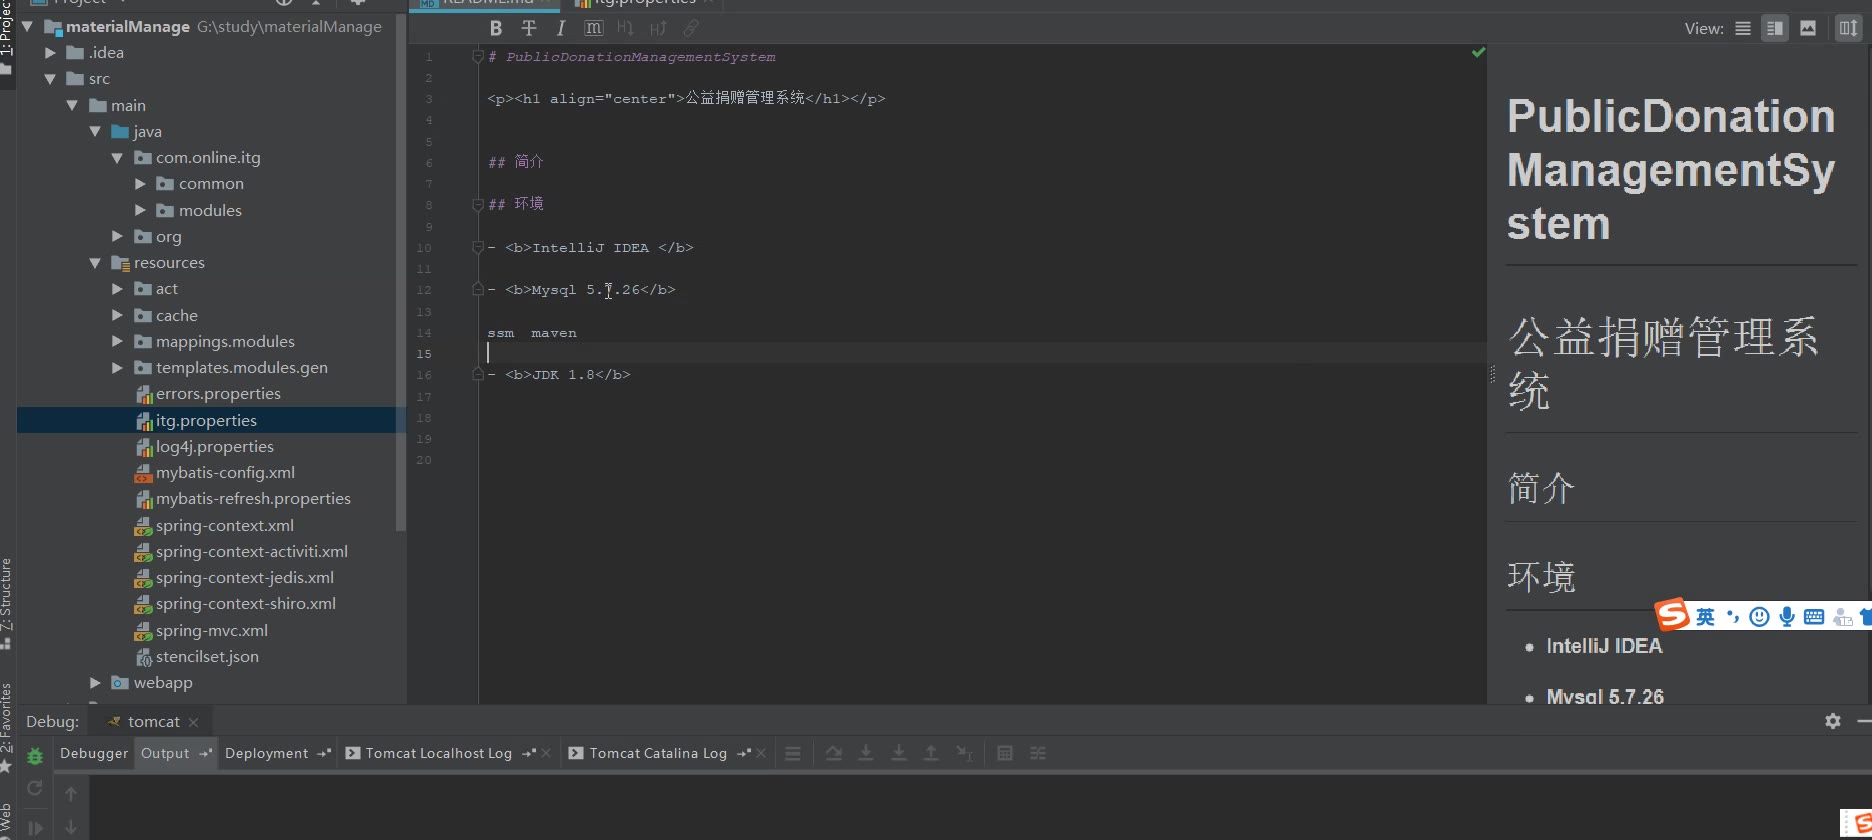Screen dimensions: 1872x840
Task: Open debug panel settings gear
Action: 1832,721
